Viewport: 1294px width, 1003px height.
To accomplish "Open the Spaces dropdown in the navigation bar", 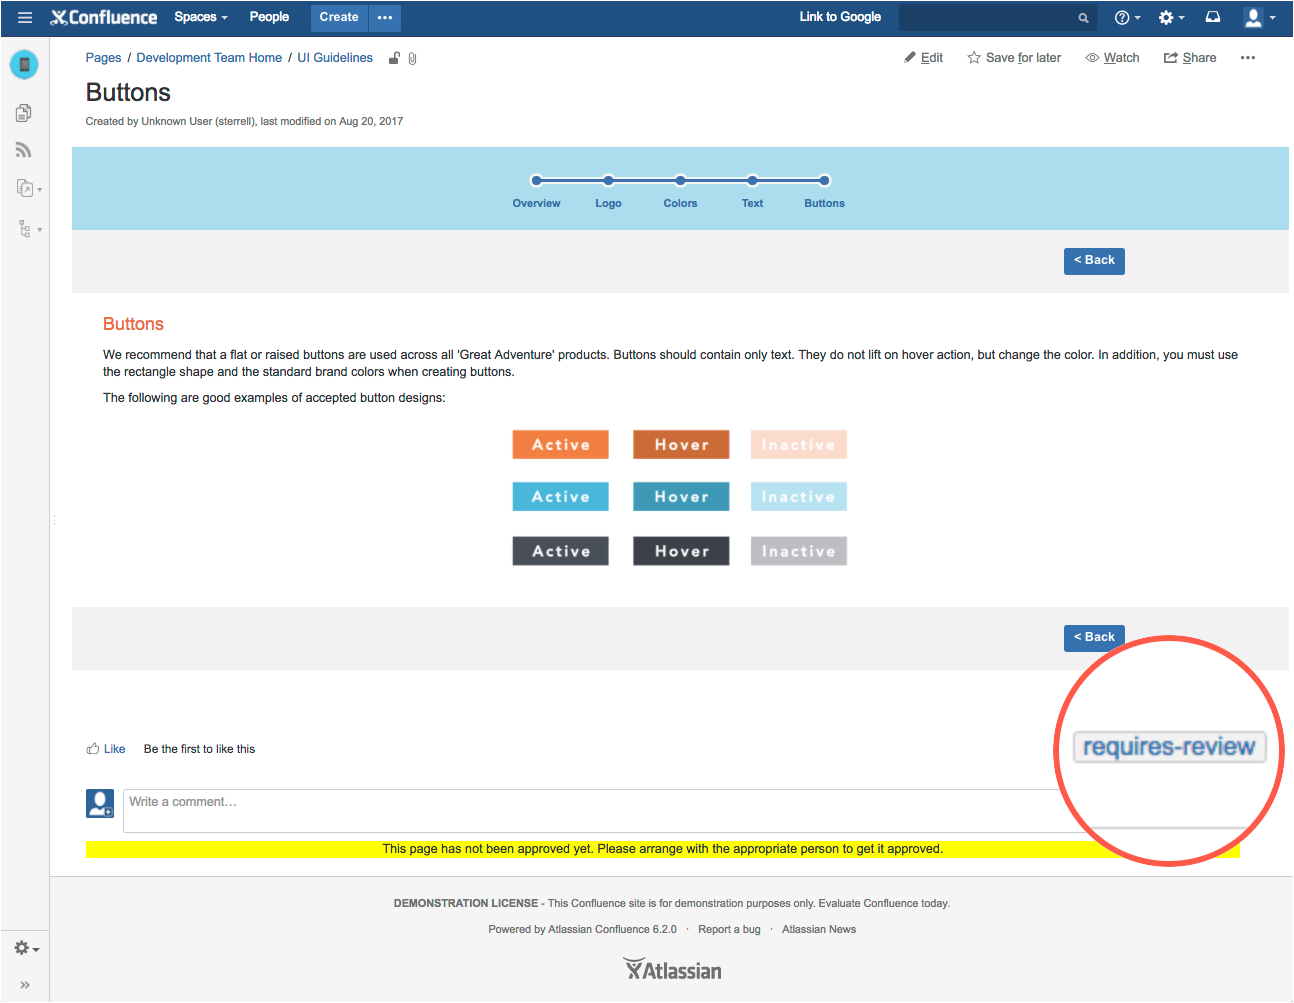I will tap(200, 17).
